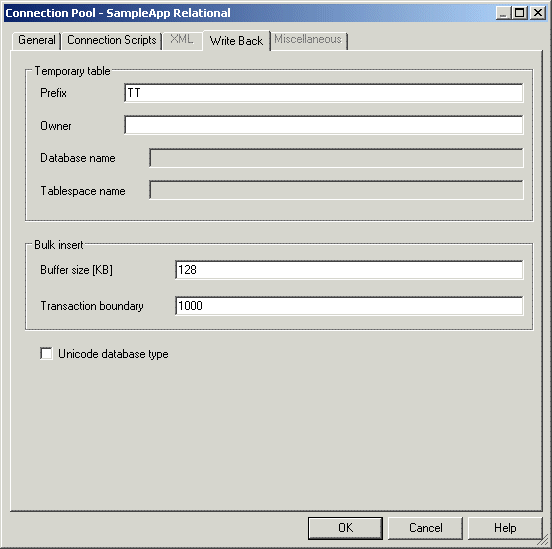
Task: Click the window resize grip corner
Action: [544, 541]
